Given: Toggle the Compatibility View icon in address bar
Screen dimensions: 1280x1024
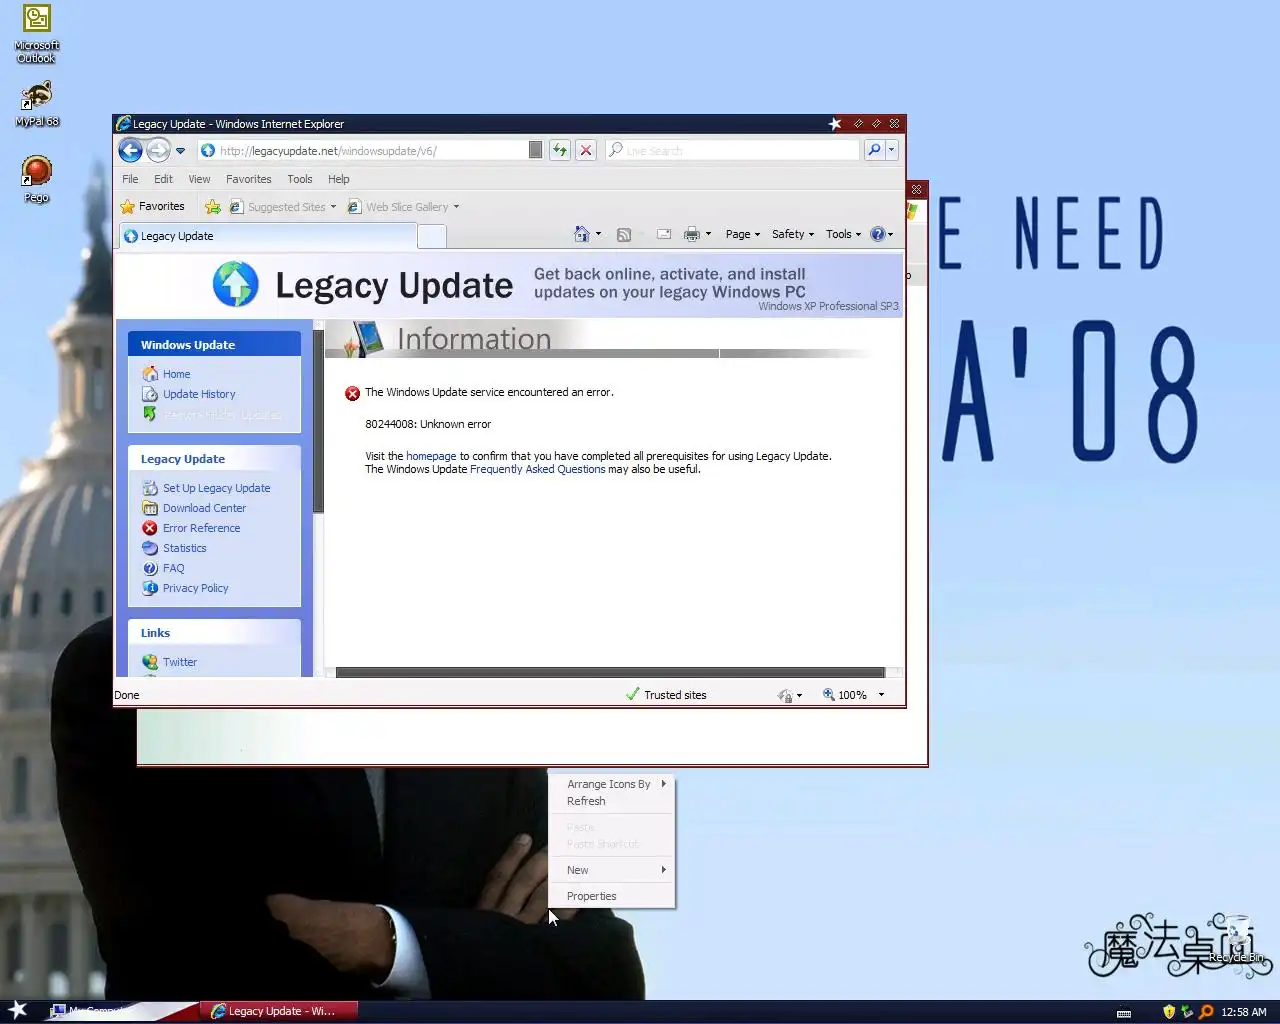Looking at the screenshot, I should click(535, 150).
